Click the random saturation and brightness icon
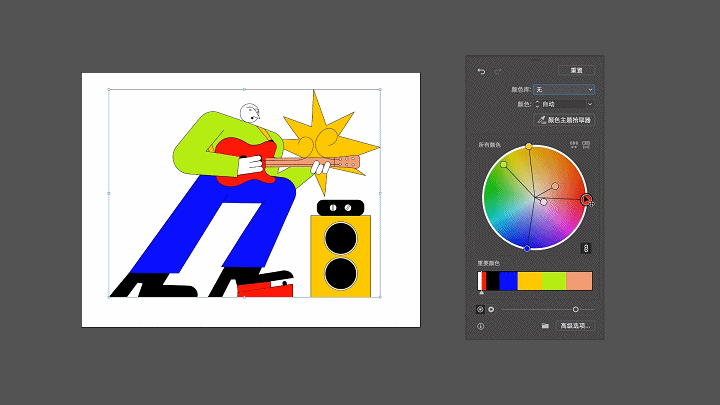 tap(586, 145)
